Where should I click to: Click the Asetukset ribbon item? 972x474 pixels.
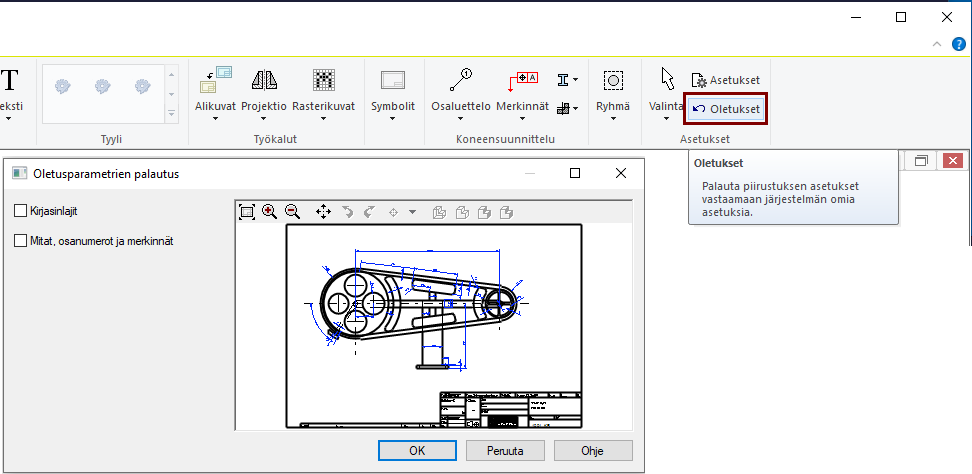726,80
